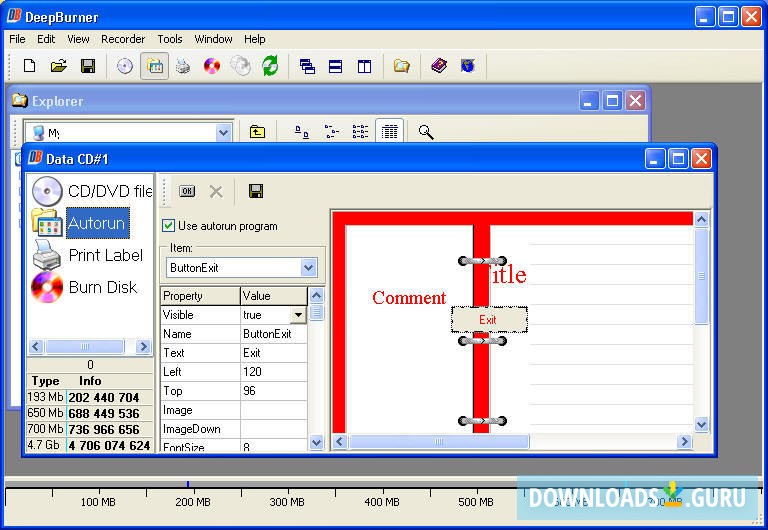This screenshot has height=530, width=768.
Task: Click the horizontal scrollbar thumb of the preview
Action: point(438,441)
